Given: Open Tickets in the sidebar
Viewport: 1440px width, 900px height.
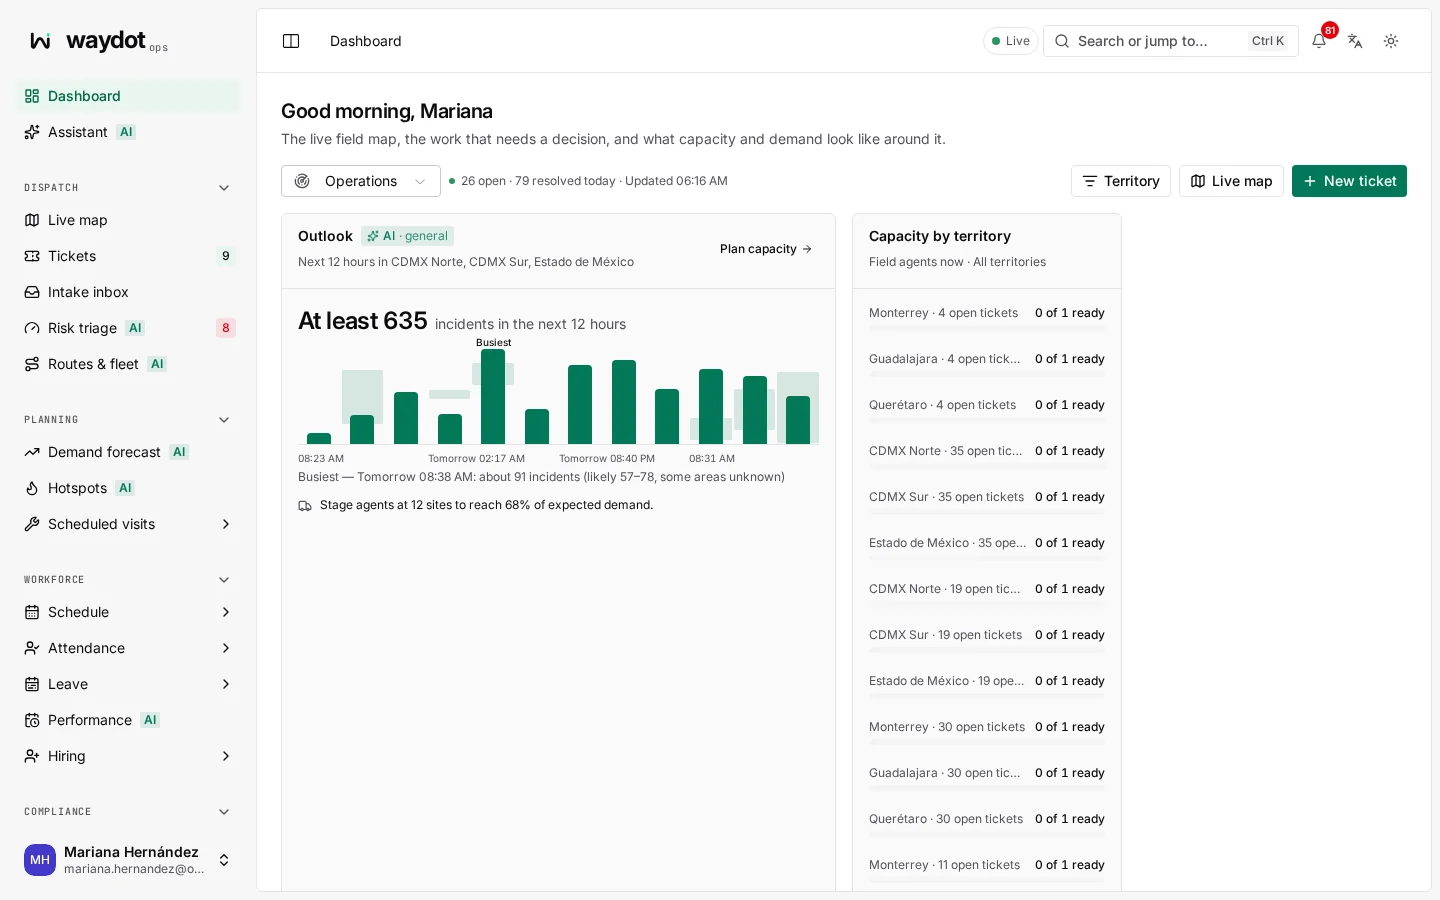Looking at the screenshot, I should pos(128,256).
